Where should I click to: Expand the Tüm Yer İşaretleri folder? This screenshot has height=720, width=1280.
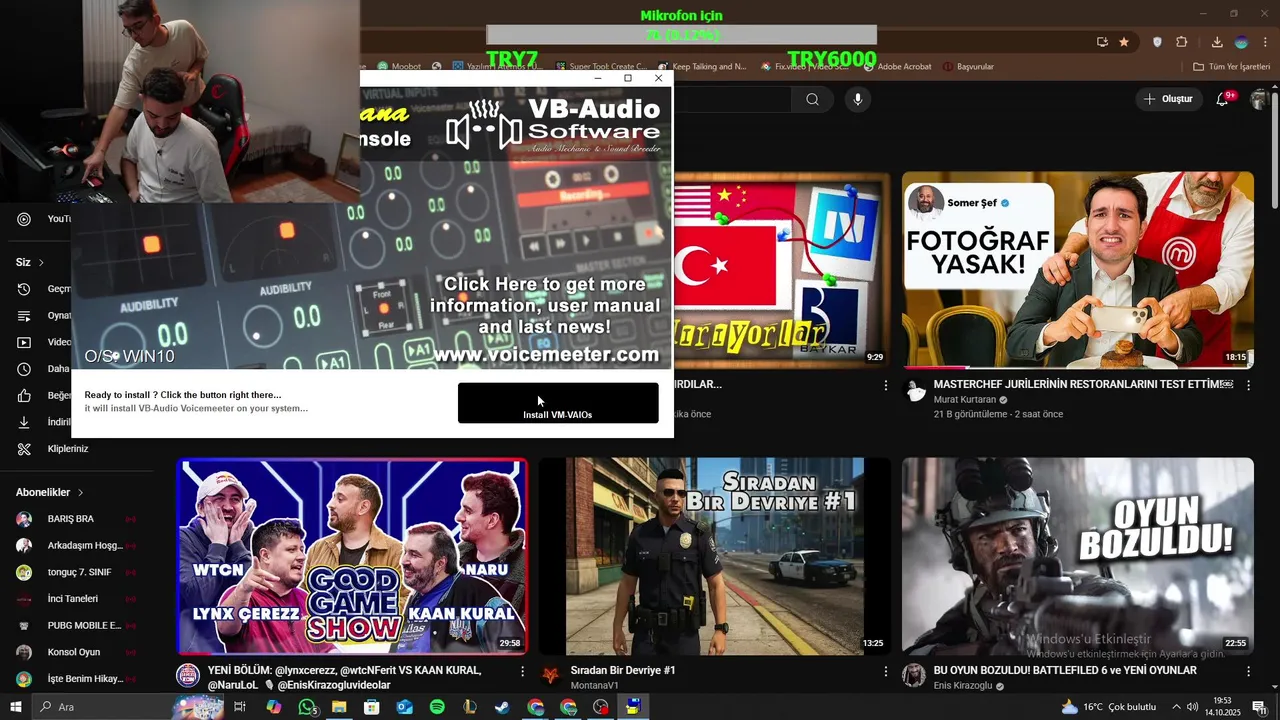pos(1232,67)
